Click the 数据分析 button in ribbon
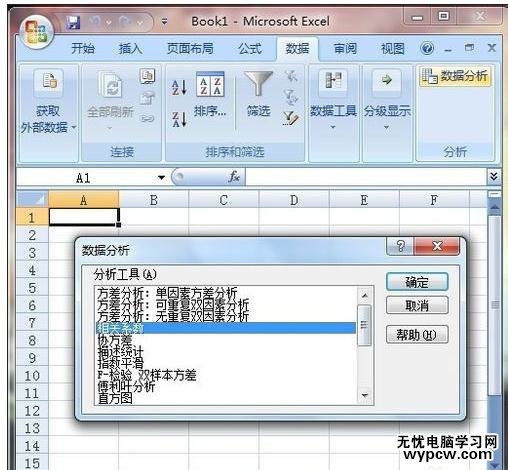Screen dimensions: 508x470 (x=455, y=76)
